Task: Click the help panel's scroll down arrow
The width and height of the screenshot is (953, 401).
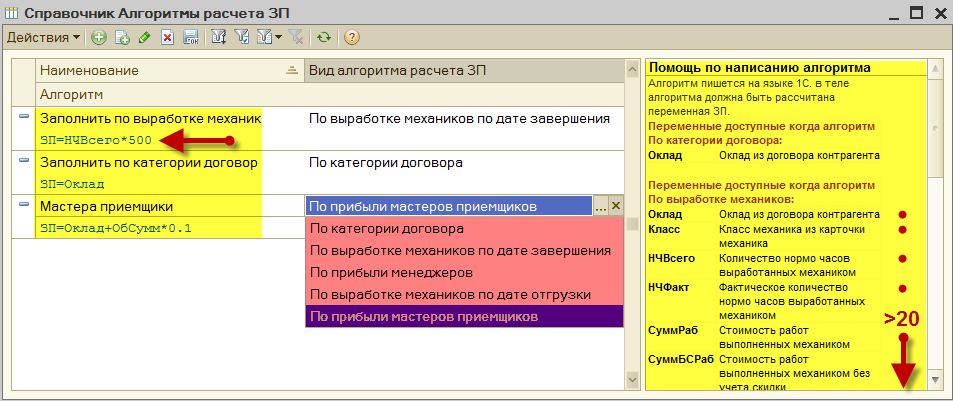Action: (935, 380)
